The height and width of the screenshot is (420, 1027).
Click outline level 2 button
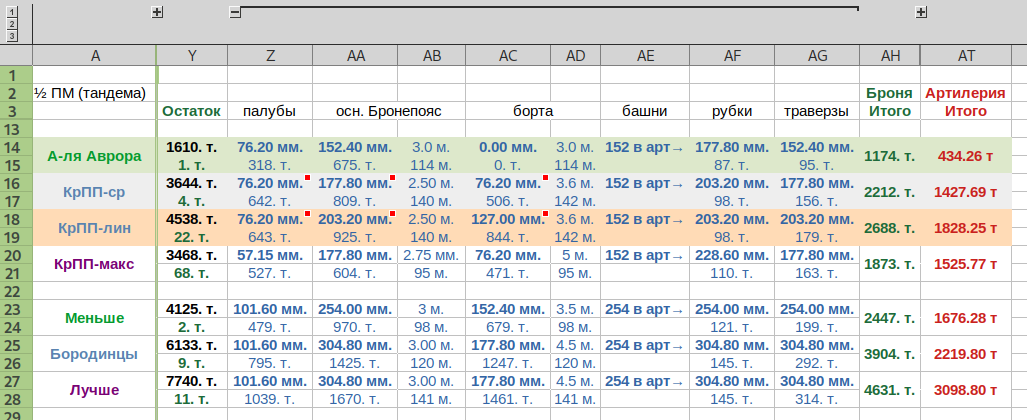(12, 24)
